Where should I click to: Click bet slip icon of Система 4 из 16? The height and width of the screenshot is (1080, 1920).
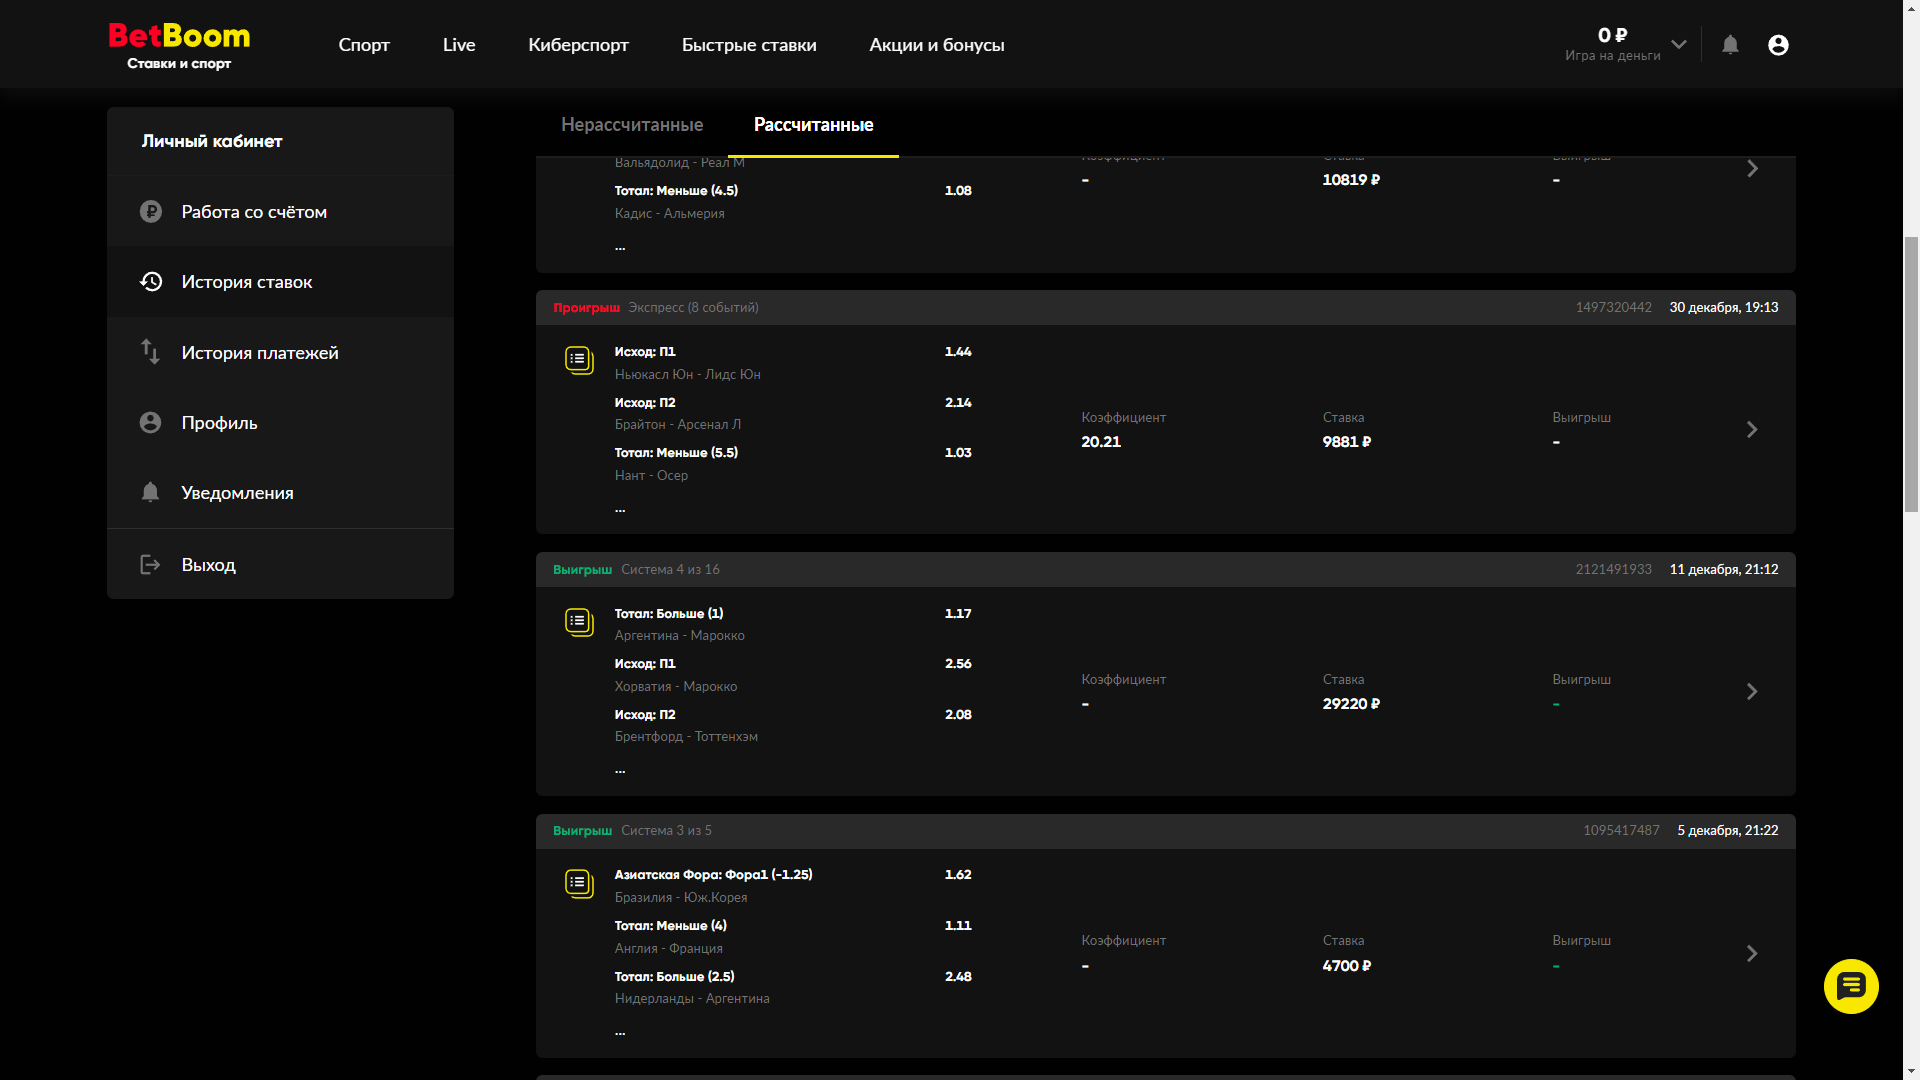click(x=579, y=622)
